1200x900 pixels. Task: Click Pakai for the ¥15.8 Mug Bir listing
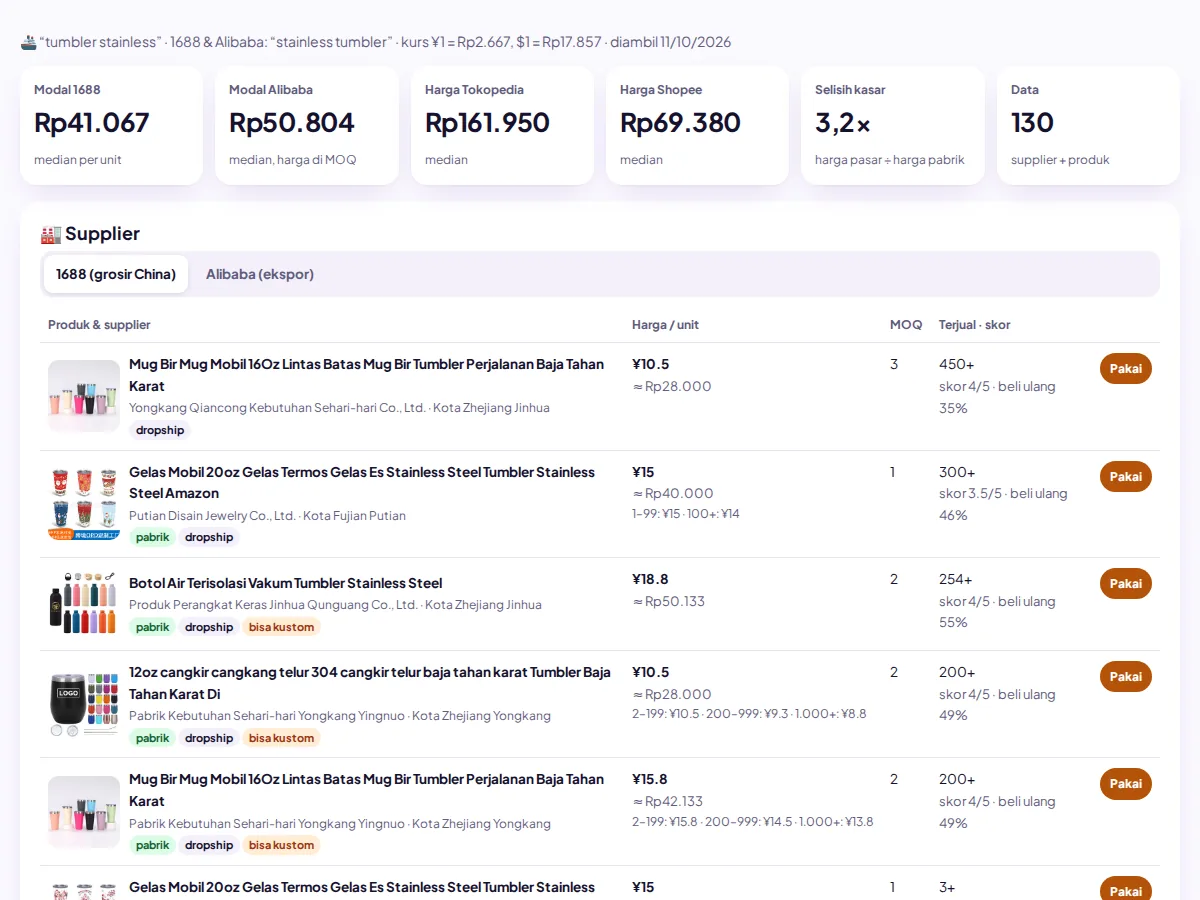[x=1125, y=784]
